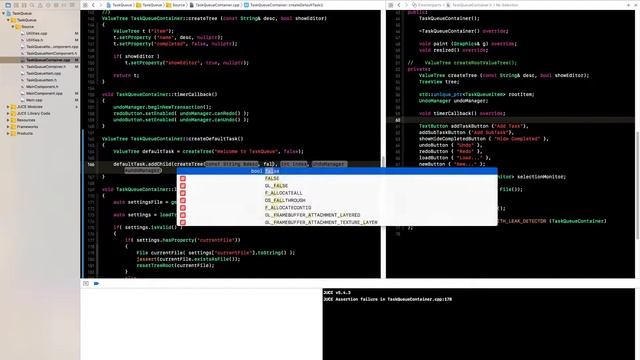Viewport: 640px width, 360px height.
Task: Click the createDefaultTask function definition line
Action: 172,139
